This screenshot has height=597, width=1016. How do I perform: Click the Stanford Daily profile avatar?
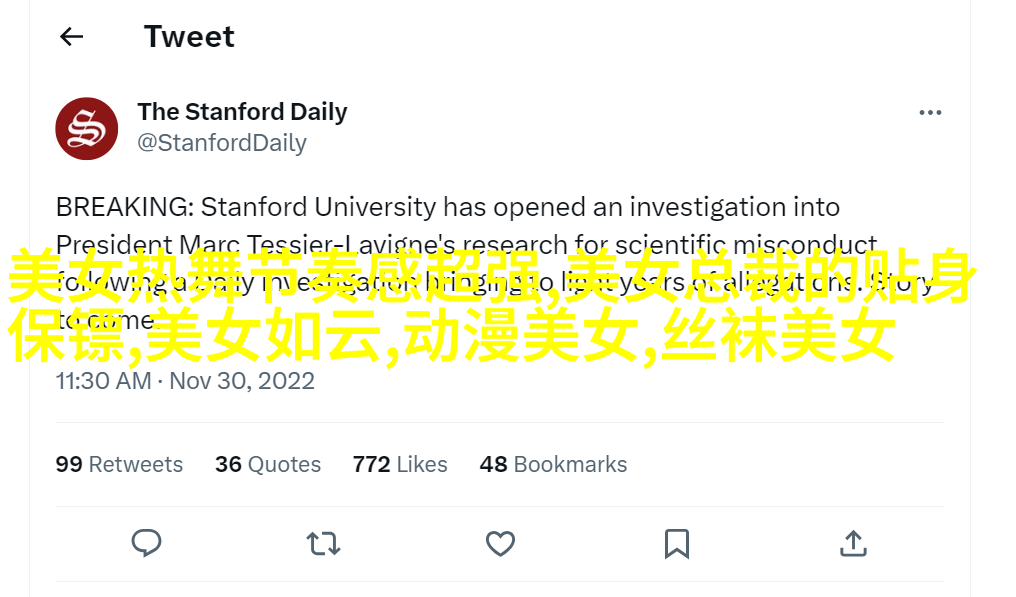point(87,128)
